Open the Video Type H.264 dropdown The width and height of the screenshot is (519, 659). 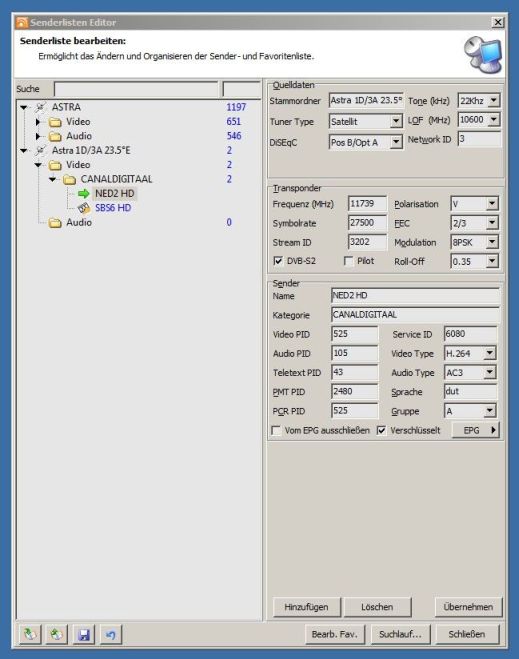[490, 353]
